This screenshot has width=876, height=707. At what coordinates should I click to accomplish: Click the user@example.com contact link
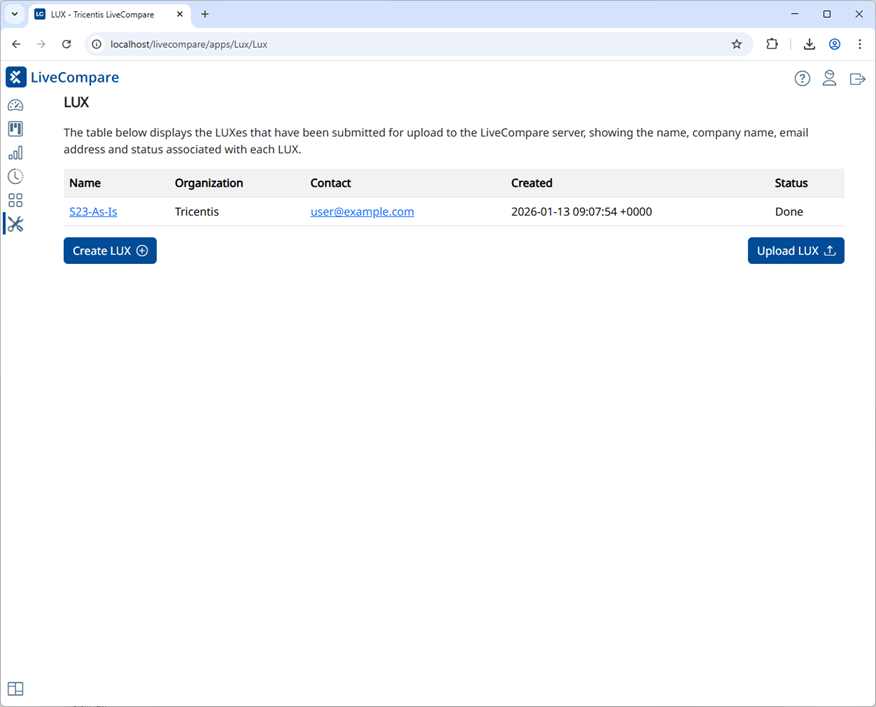(362, 212)
